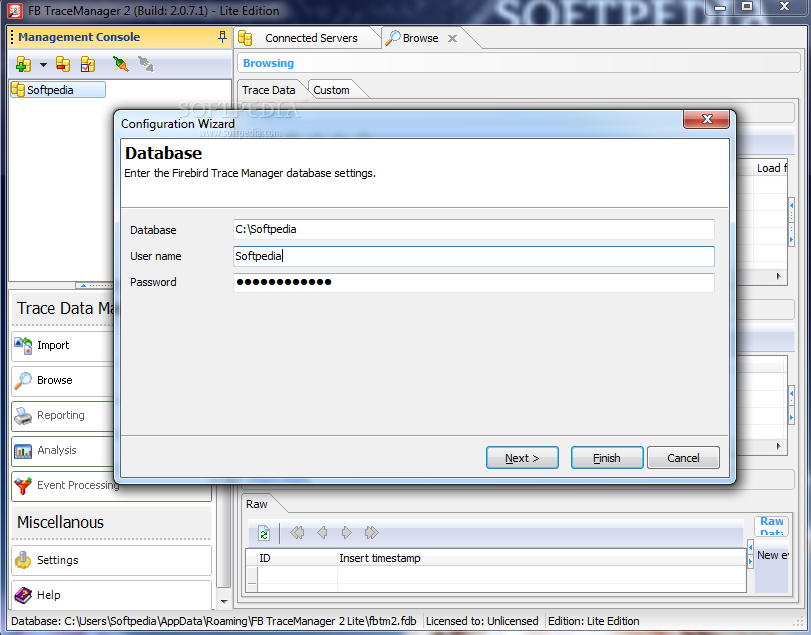Click the Settings tools icon
This screenshot has height=635, width=811.
23,561
